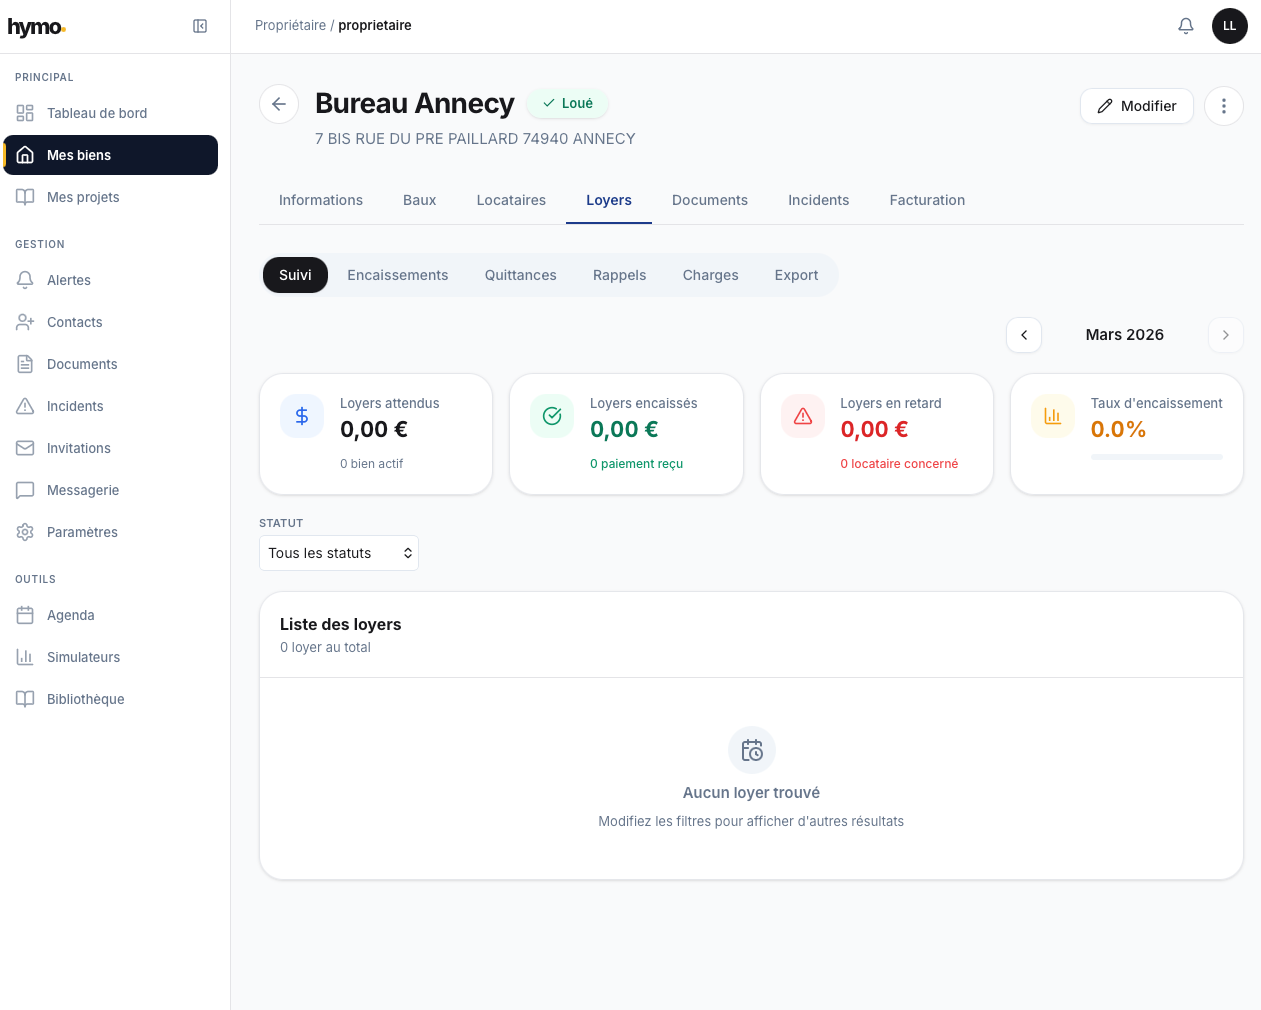Click the sidebar collapse icon next to hymo logo

coord(200,26)
